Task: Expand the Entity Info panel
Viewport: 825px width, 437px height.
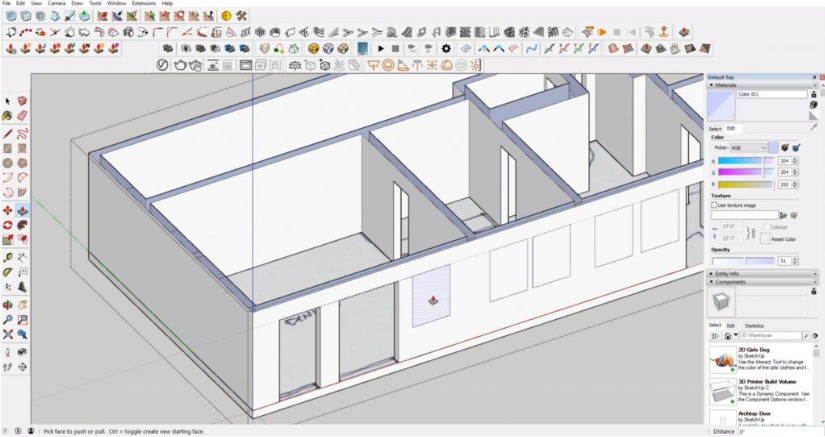Action: point(711,273)
